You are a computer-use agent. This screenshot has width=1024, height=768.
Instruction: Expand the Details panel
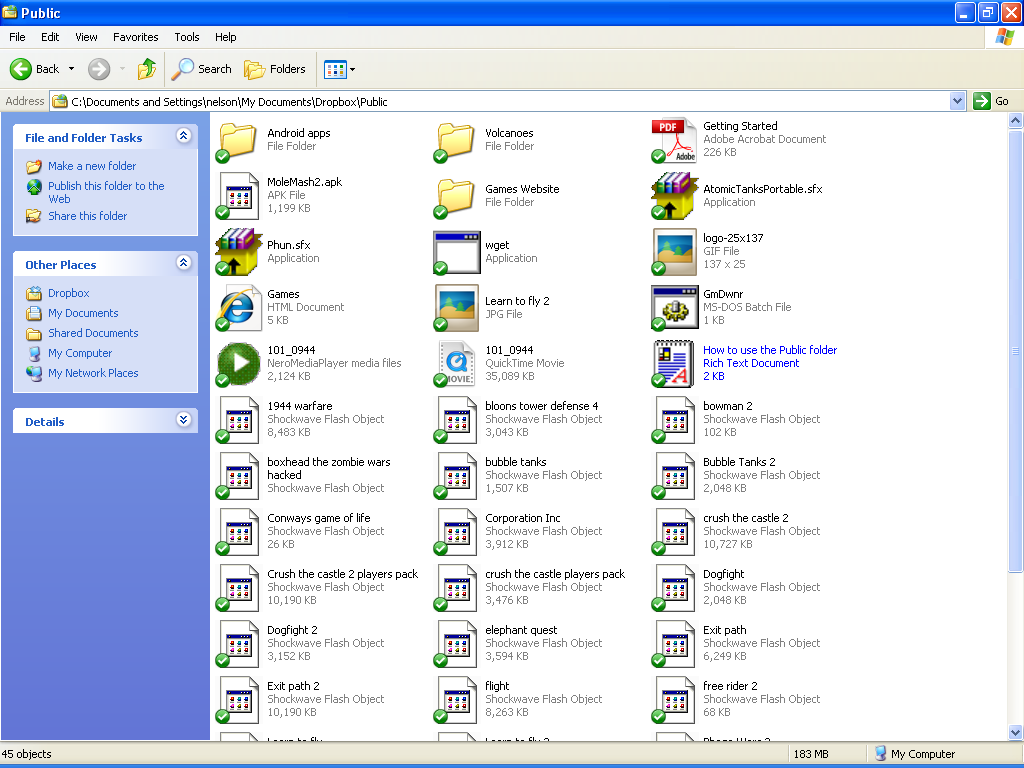point(184,420)
